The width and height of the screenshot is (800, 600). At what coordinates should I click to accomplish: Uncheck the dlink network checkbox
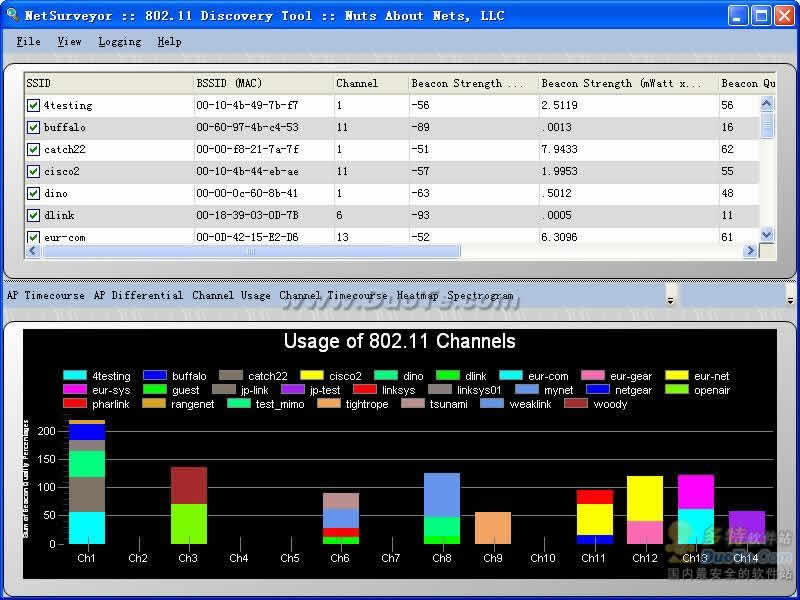click(x=33, y=215)
